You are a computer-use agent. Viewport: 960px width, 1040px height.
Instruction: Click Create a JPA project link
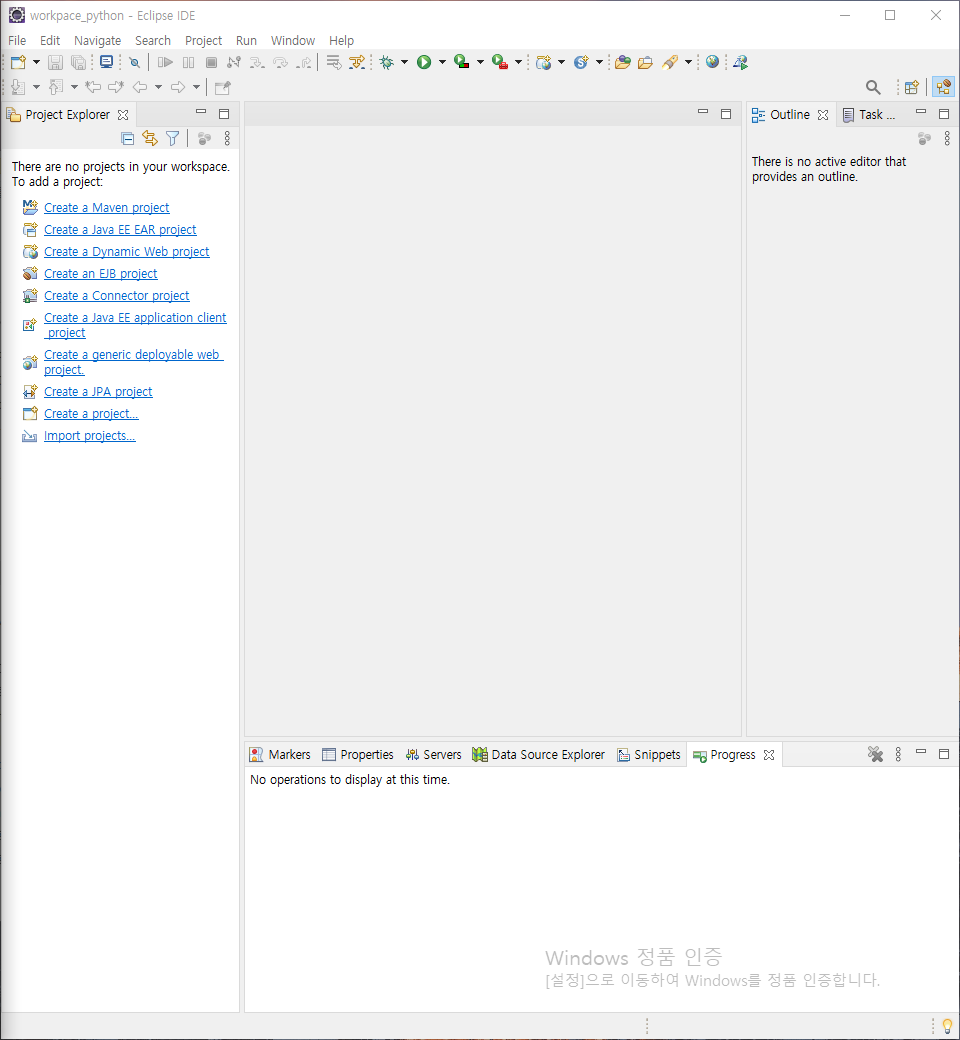(x=98, y=391)
